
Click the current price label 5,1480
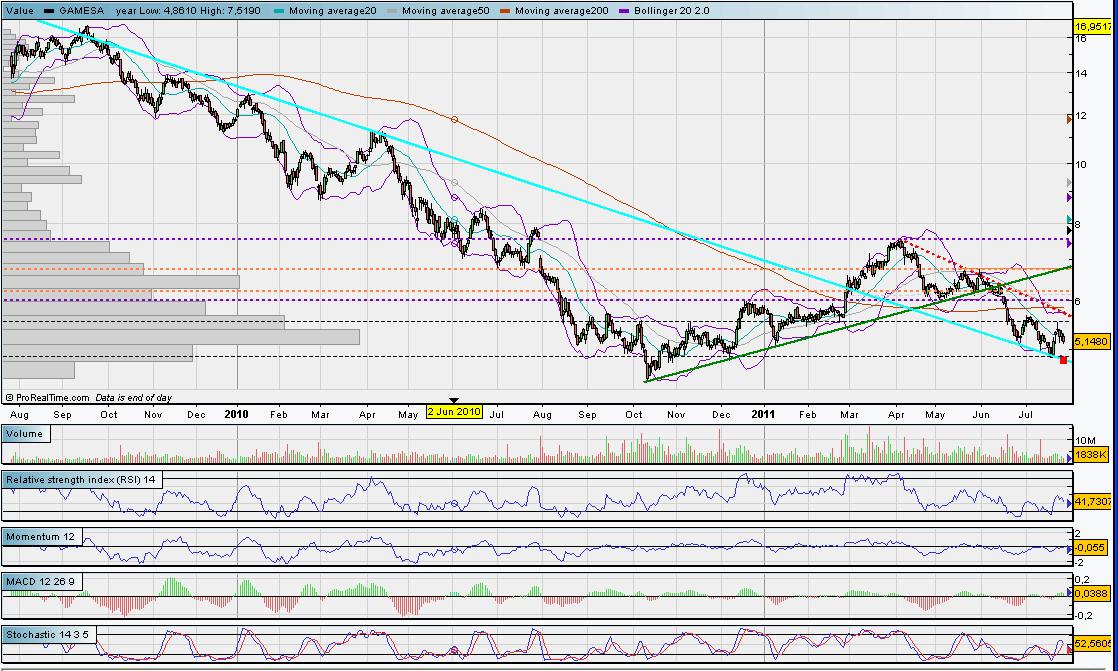pyautogui.click(x=1091, y=342)
